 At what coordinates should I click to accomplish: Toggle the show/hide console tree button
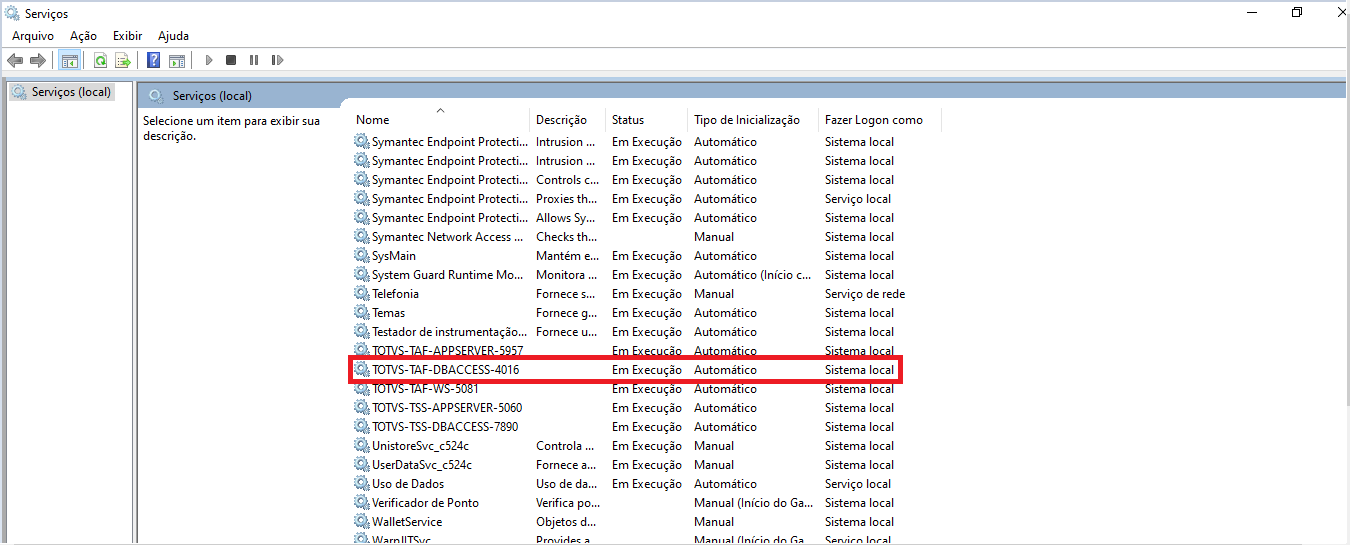click(70, 60)
